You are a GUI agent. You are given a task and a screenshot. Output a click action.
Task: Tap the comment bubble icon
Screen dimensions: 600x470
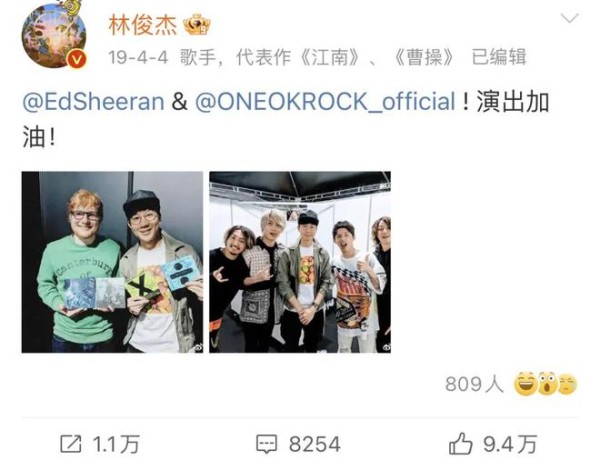[266, 444]
